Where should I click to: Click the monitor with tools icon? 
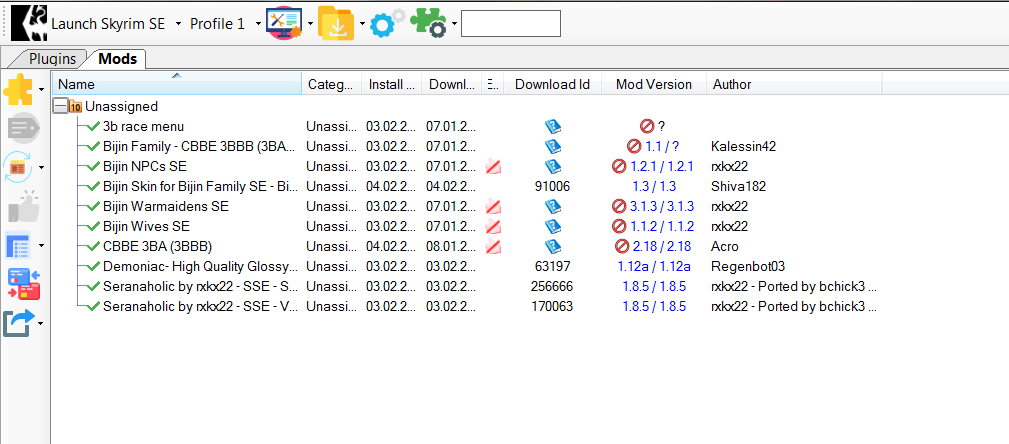[x=284, y=23]
